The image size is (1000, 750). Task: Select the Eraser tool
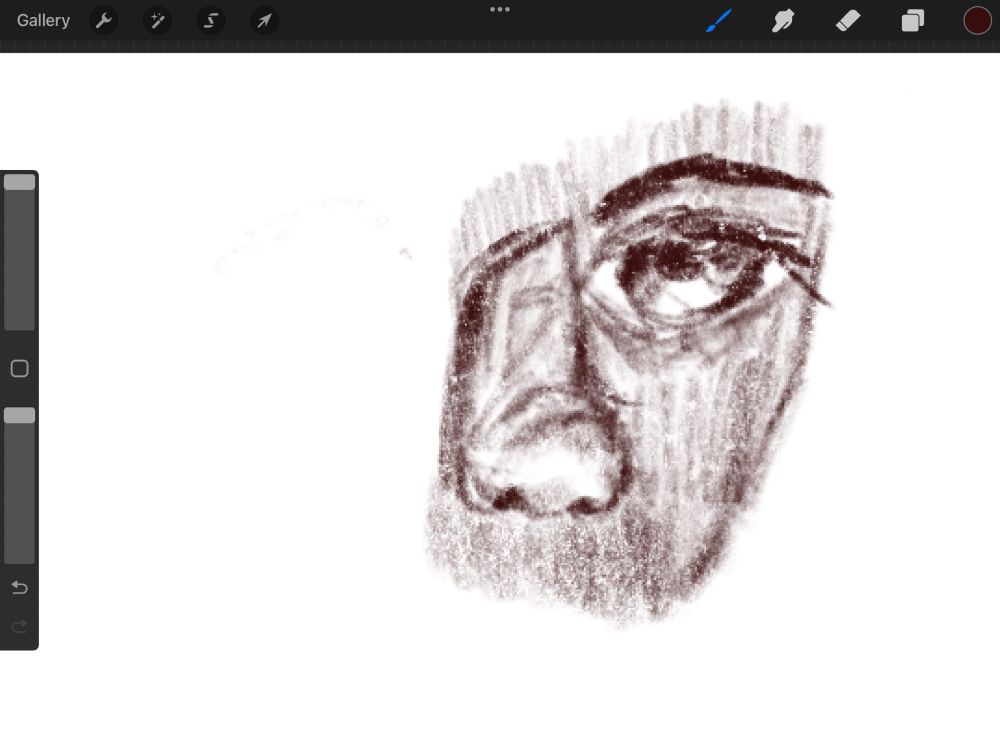click(x=848, y=20)
